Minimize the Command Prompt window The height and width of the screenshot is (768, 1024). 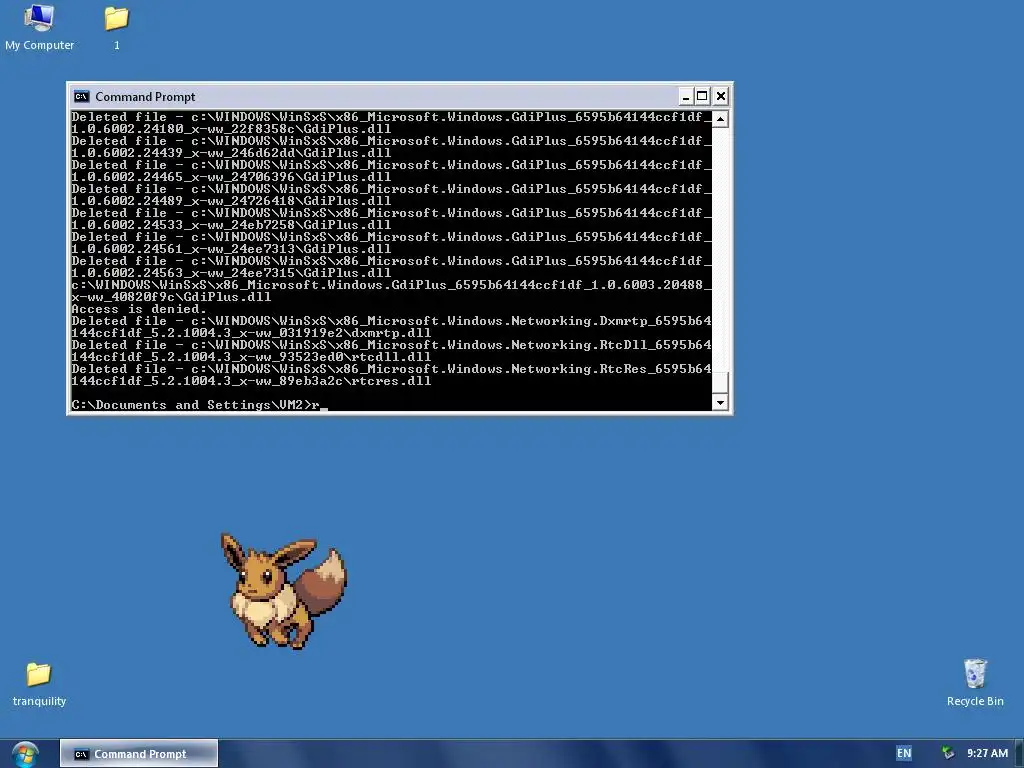point(685,97)
